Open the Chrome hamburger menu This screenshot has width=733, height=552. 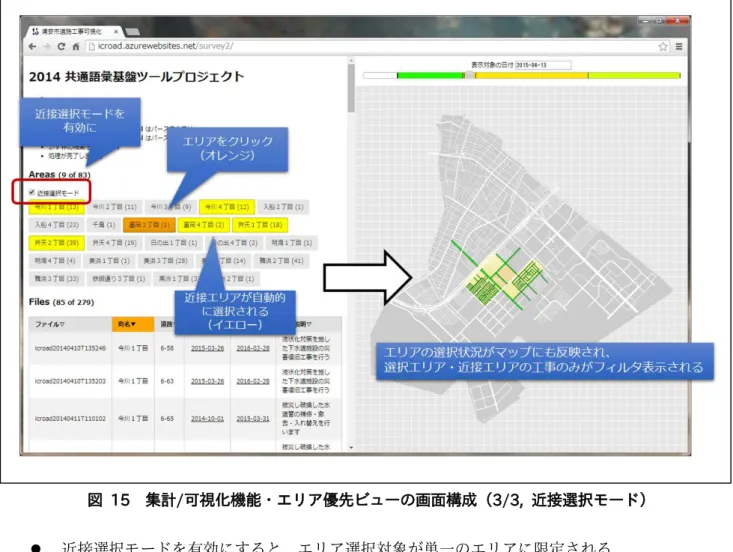679,46
